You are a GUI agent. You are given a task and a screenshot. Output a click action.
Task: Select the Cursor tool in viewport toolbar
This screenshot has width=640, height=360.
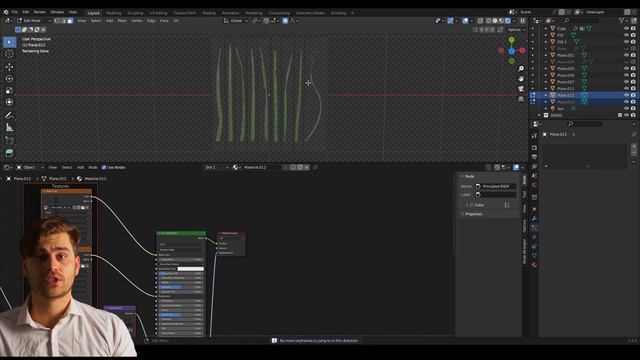[9, 54]
